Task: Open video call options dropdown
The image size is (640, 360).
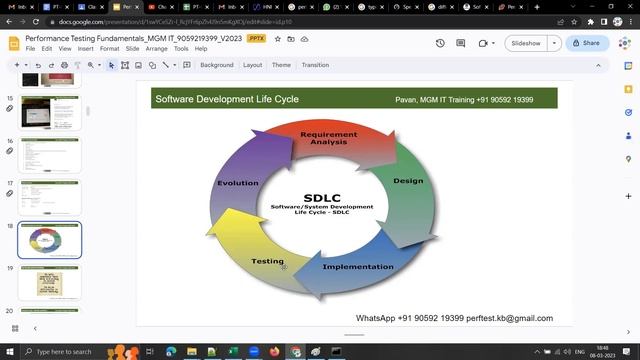Action: click(x=493, y=43)
